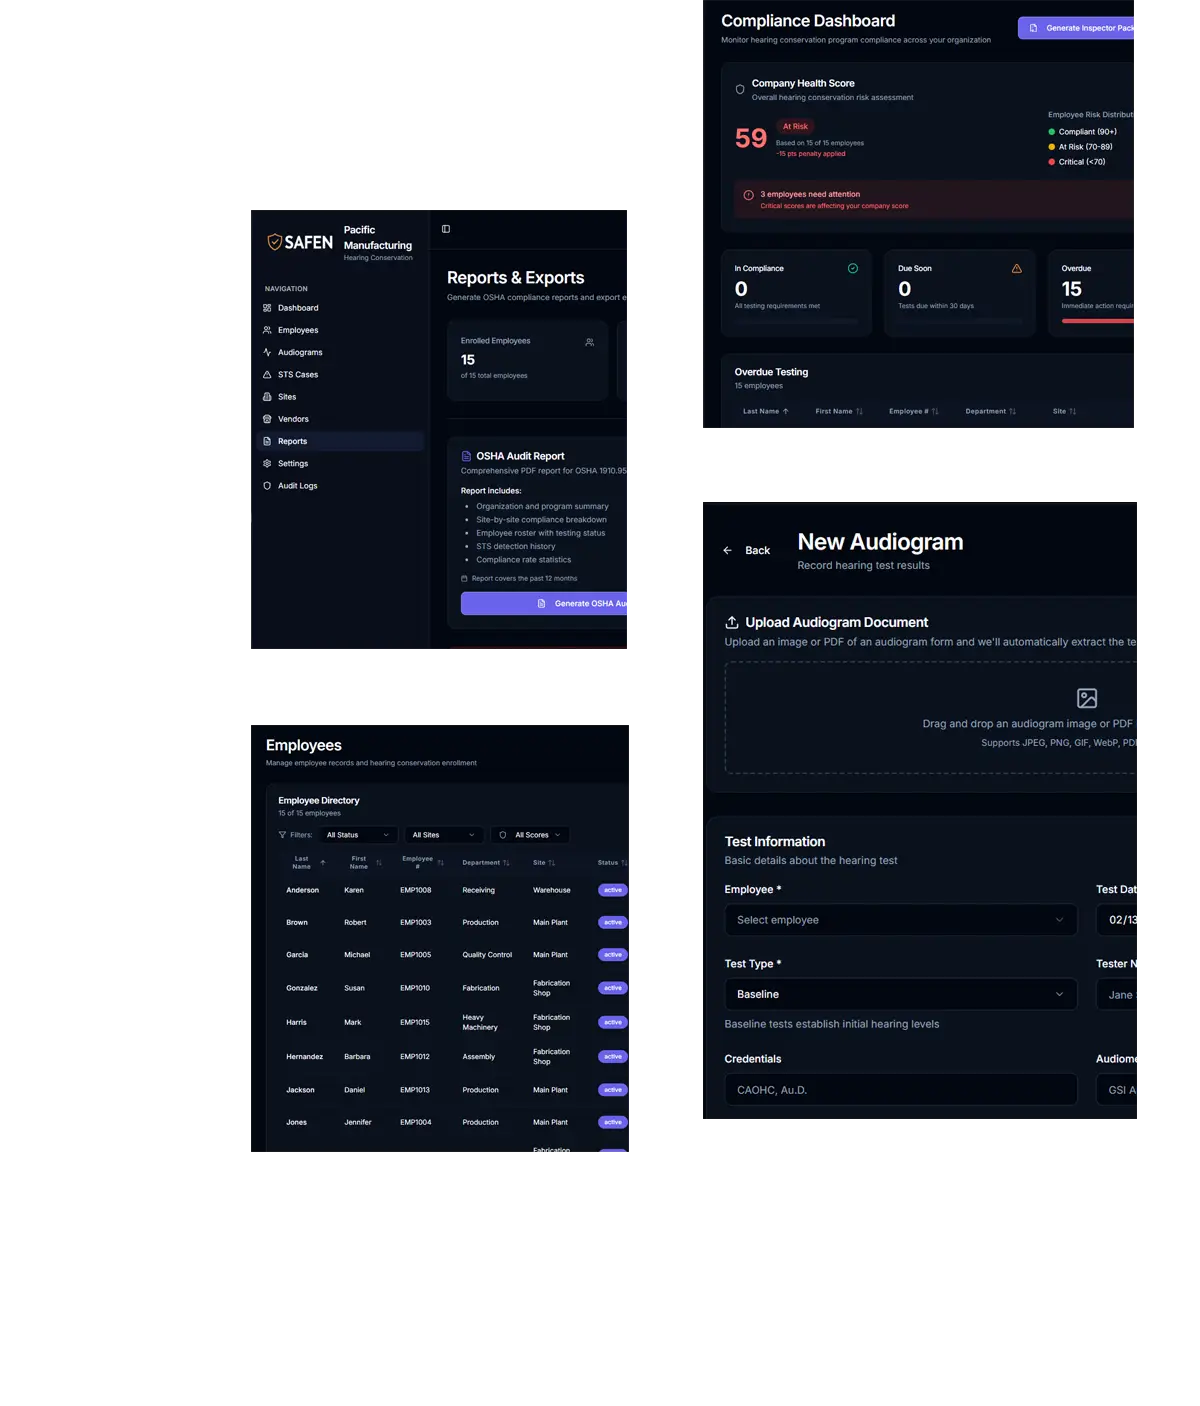Open the All Status filter dropdown
Viewport: 1200px width, 1406px height.
coord(358,834)
